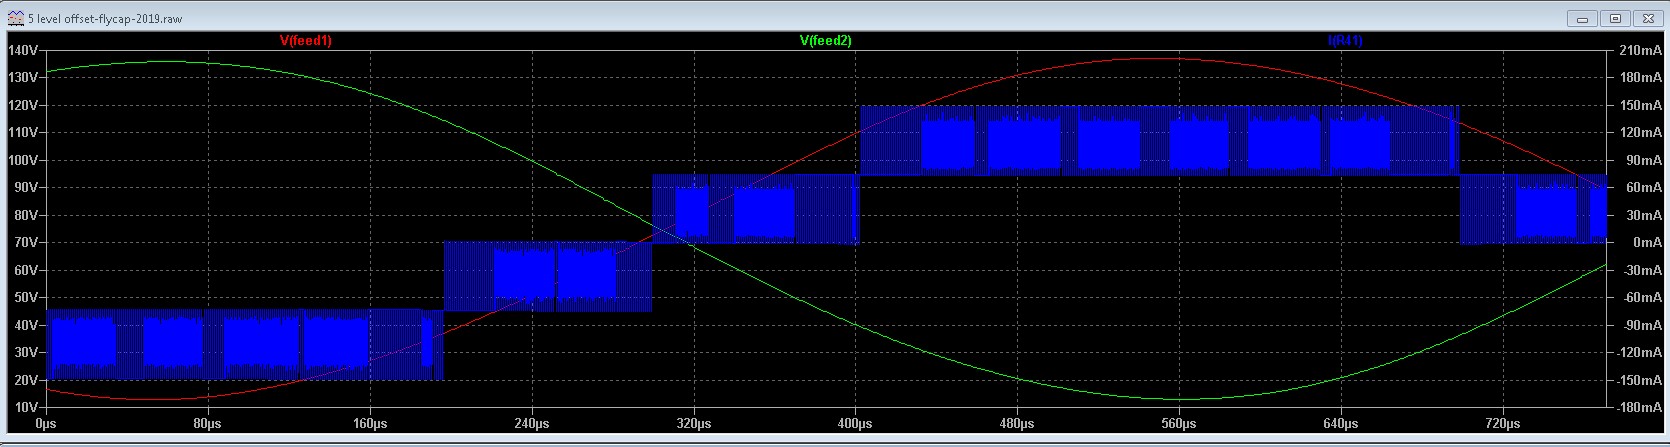
Task: Click the 720µs time axis label
Action: tap(1504, 424)
